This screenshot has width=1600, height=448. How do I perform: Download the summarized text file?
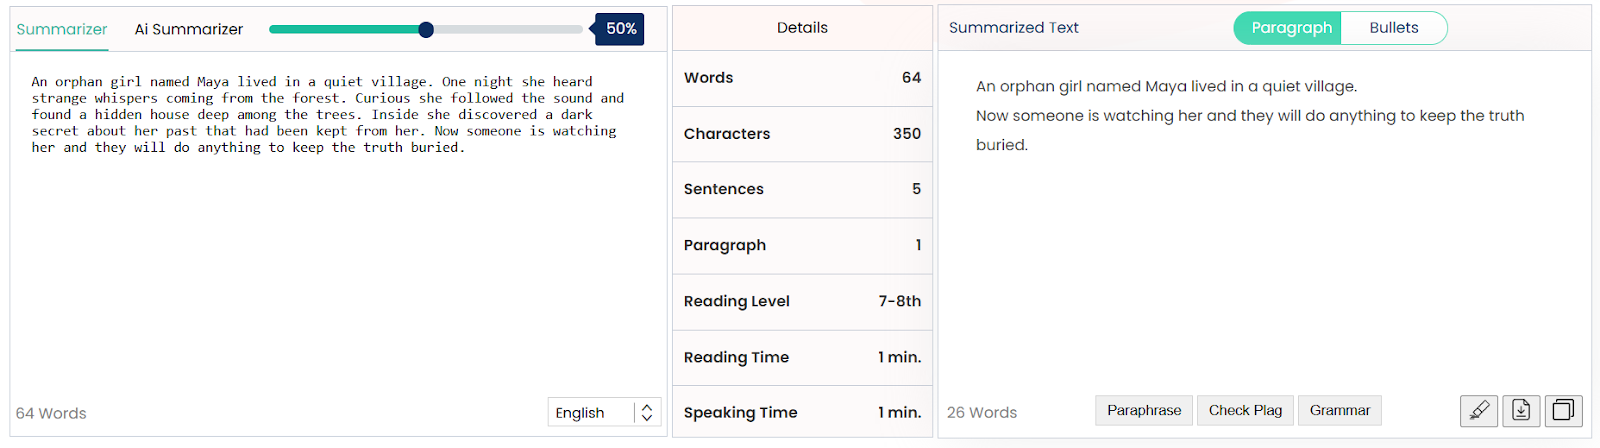[x=1521, y=410]
